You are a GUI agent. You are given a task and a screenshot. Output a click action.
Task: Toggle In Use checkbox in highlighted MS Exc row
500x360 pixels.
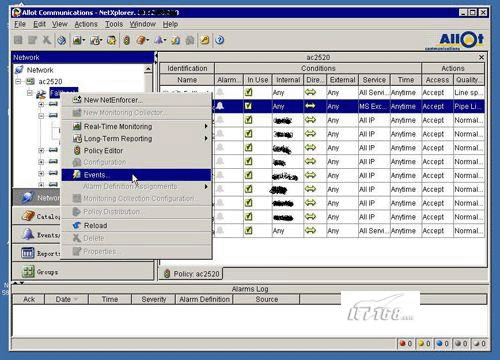tap(249, 106)
